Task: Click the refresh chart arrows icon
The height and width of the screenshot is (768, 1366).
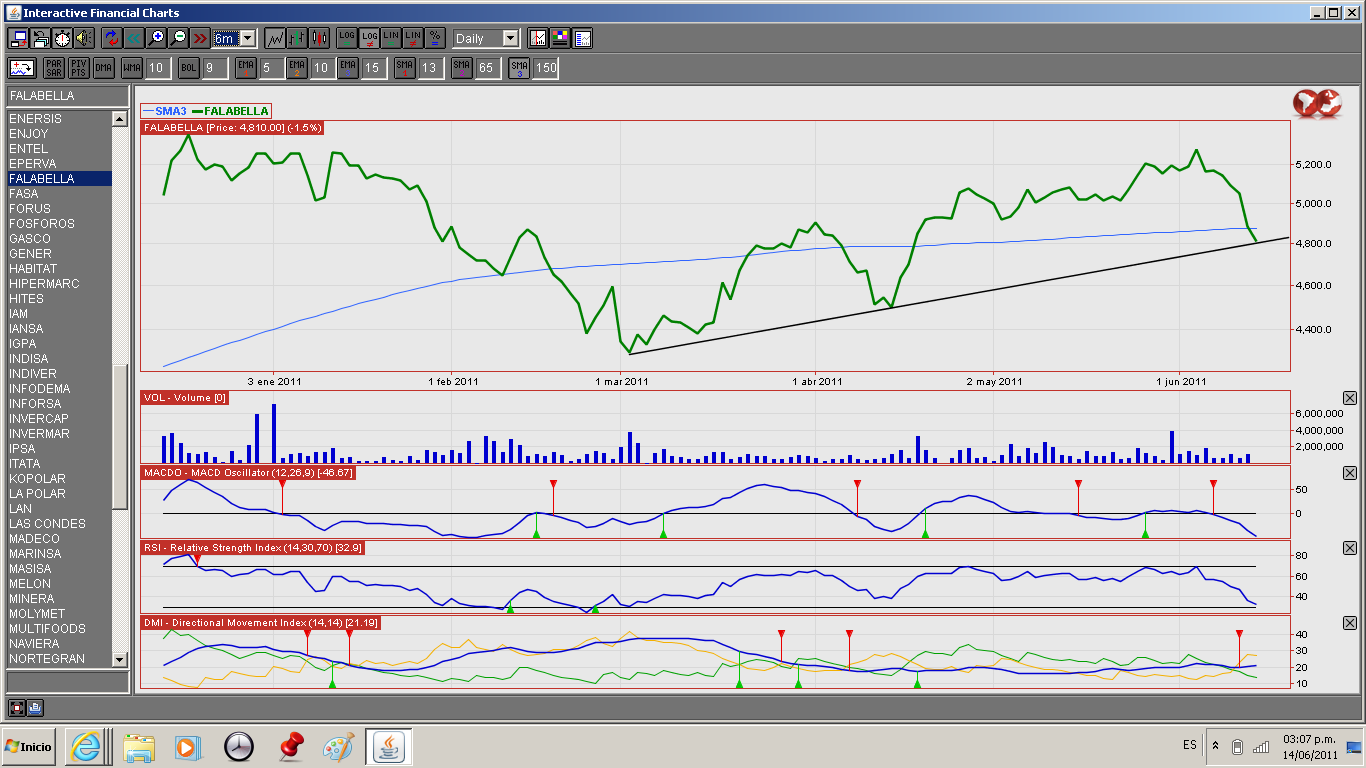Action: click(111, 38)
